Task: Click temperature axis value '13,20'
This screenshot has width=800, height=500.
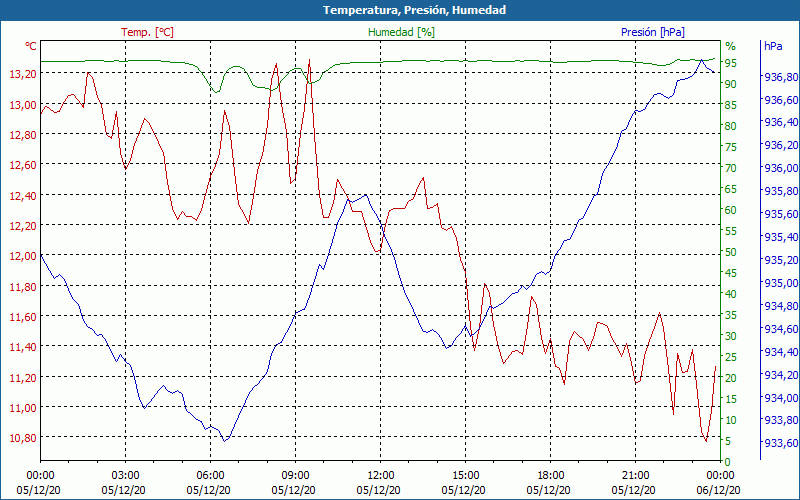Action: tap(23, 73)
